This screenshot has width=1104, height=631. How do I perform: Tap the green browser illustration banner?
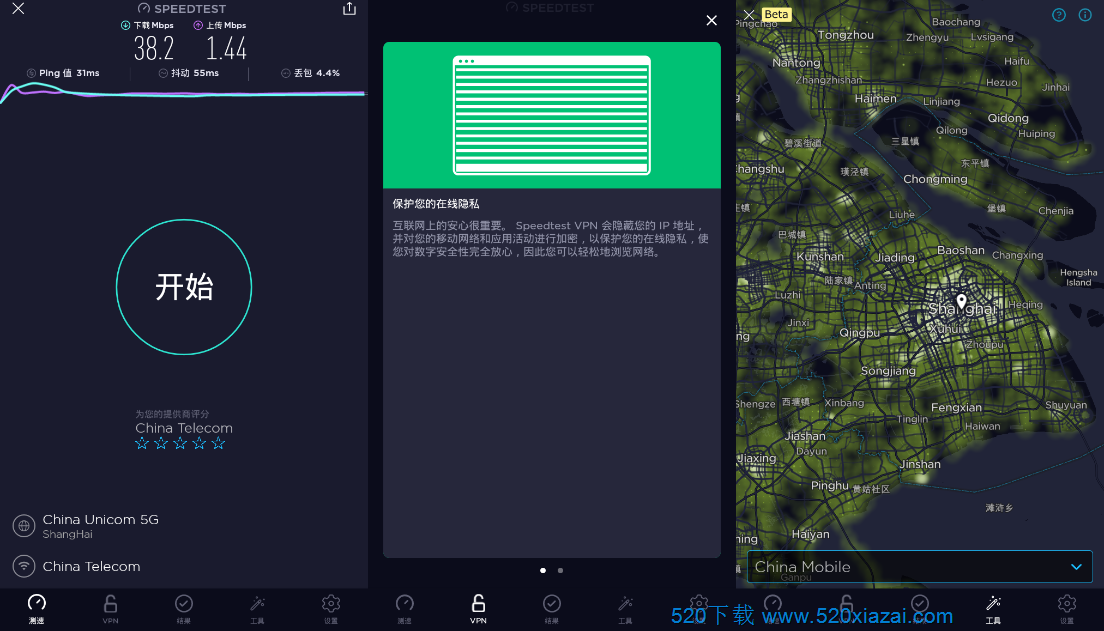coord(552,115)
